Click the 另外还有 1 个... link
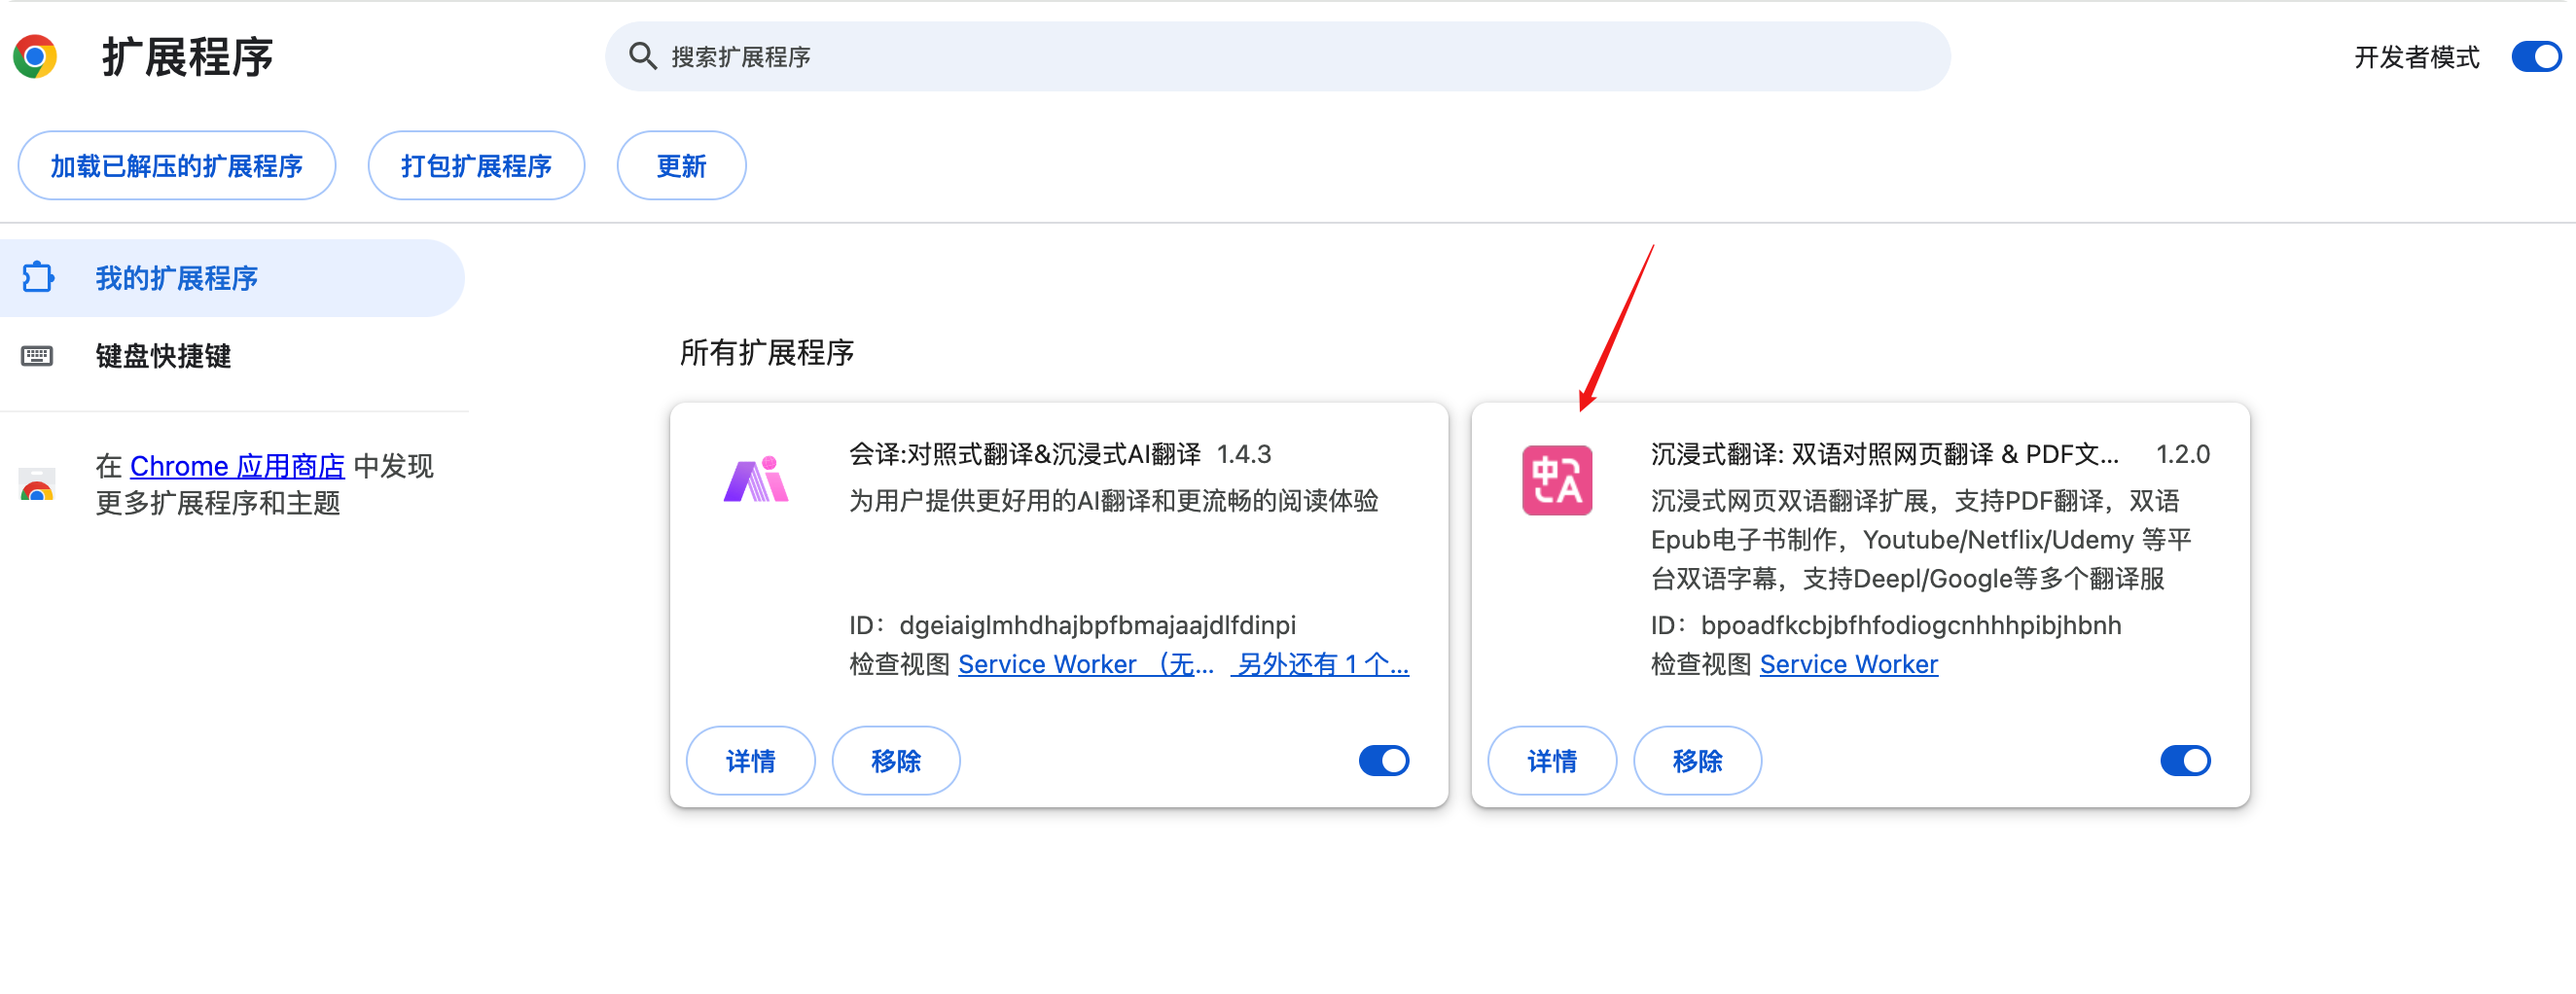2576x994 pixels. (1322, 664)
